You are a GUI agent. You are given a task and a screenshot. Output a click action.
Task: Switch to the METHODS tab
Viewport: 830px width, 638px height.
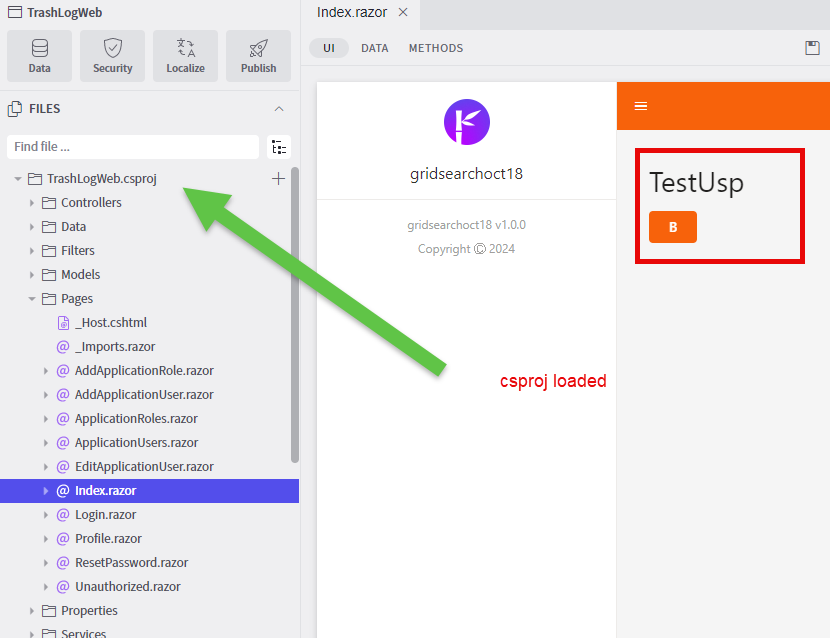tap(435, 48)
